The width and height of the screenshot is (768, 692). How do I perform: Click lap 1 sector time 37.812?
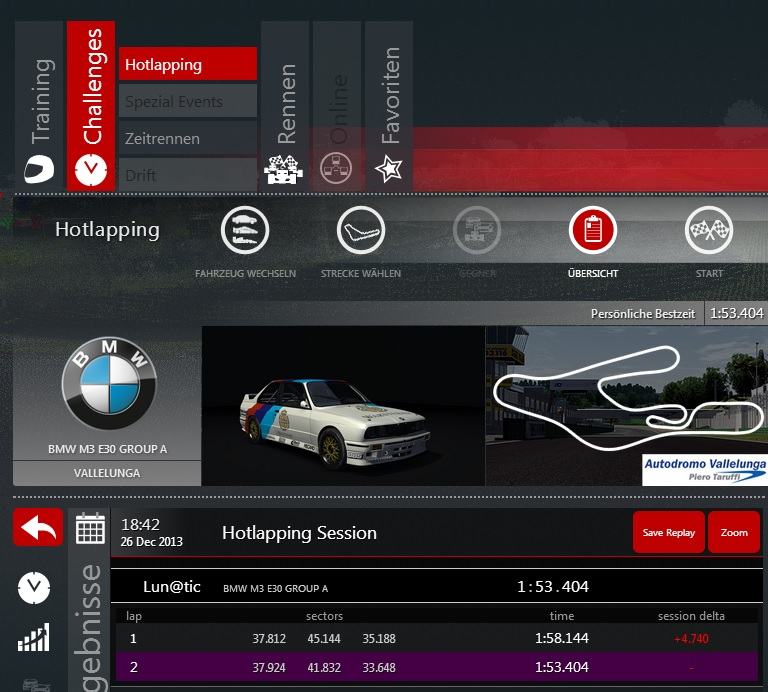coord(269,639)
